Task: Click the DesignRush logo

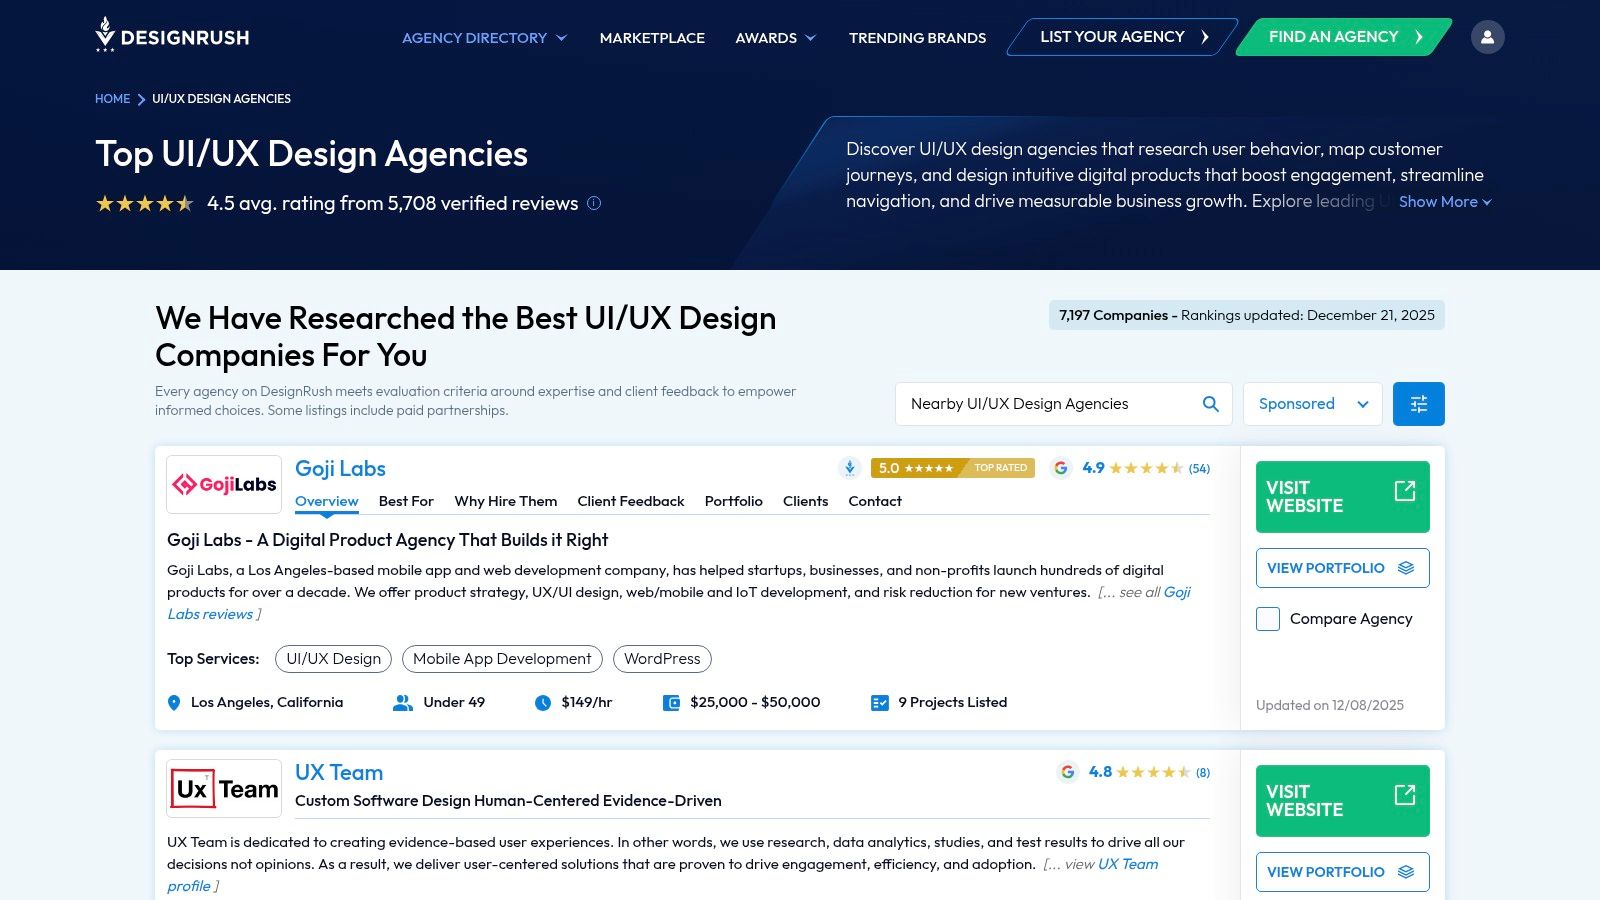Action: coord(172,35)
